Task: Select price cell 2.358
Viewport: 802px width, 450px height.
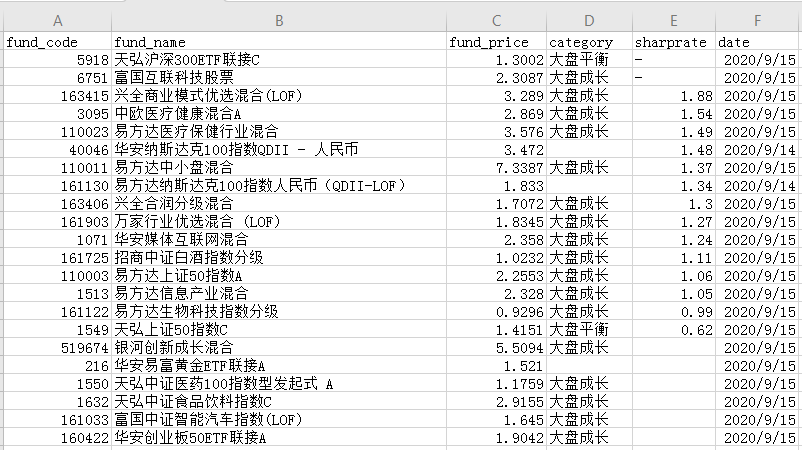Action: point(496,239)
